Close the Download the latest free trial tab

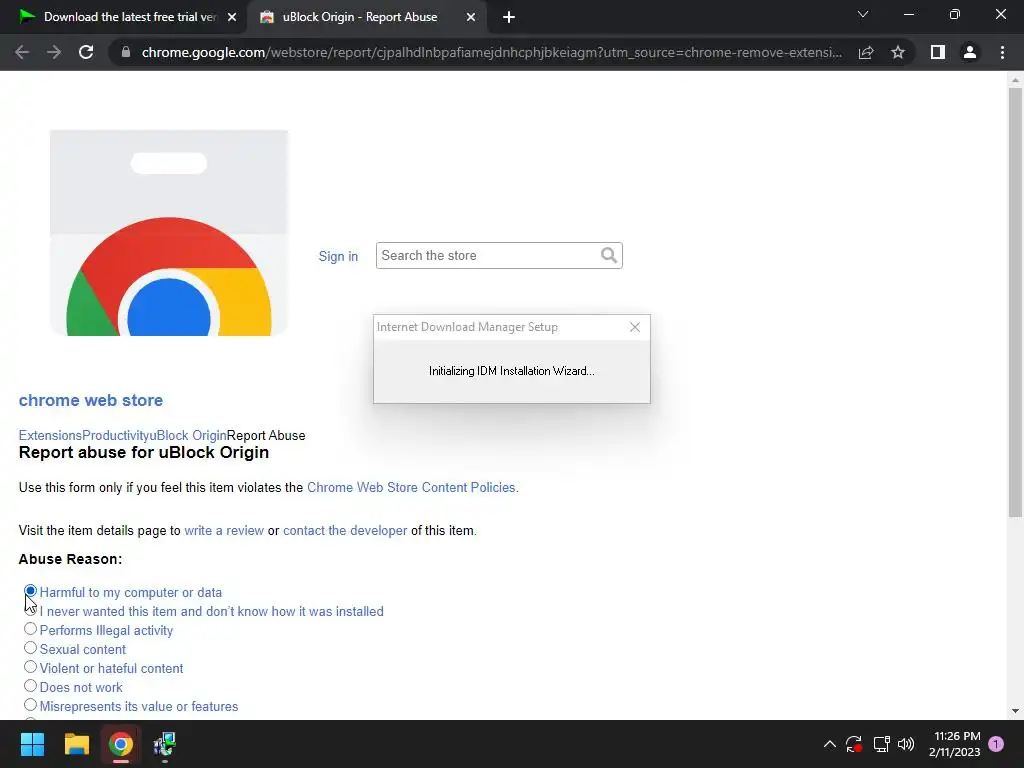(x=232, y=17)
